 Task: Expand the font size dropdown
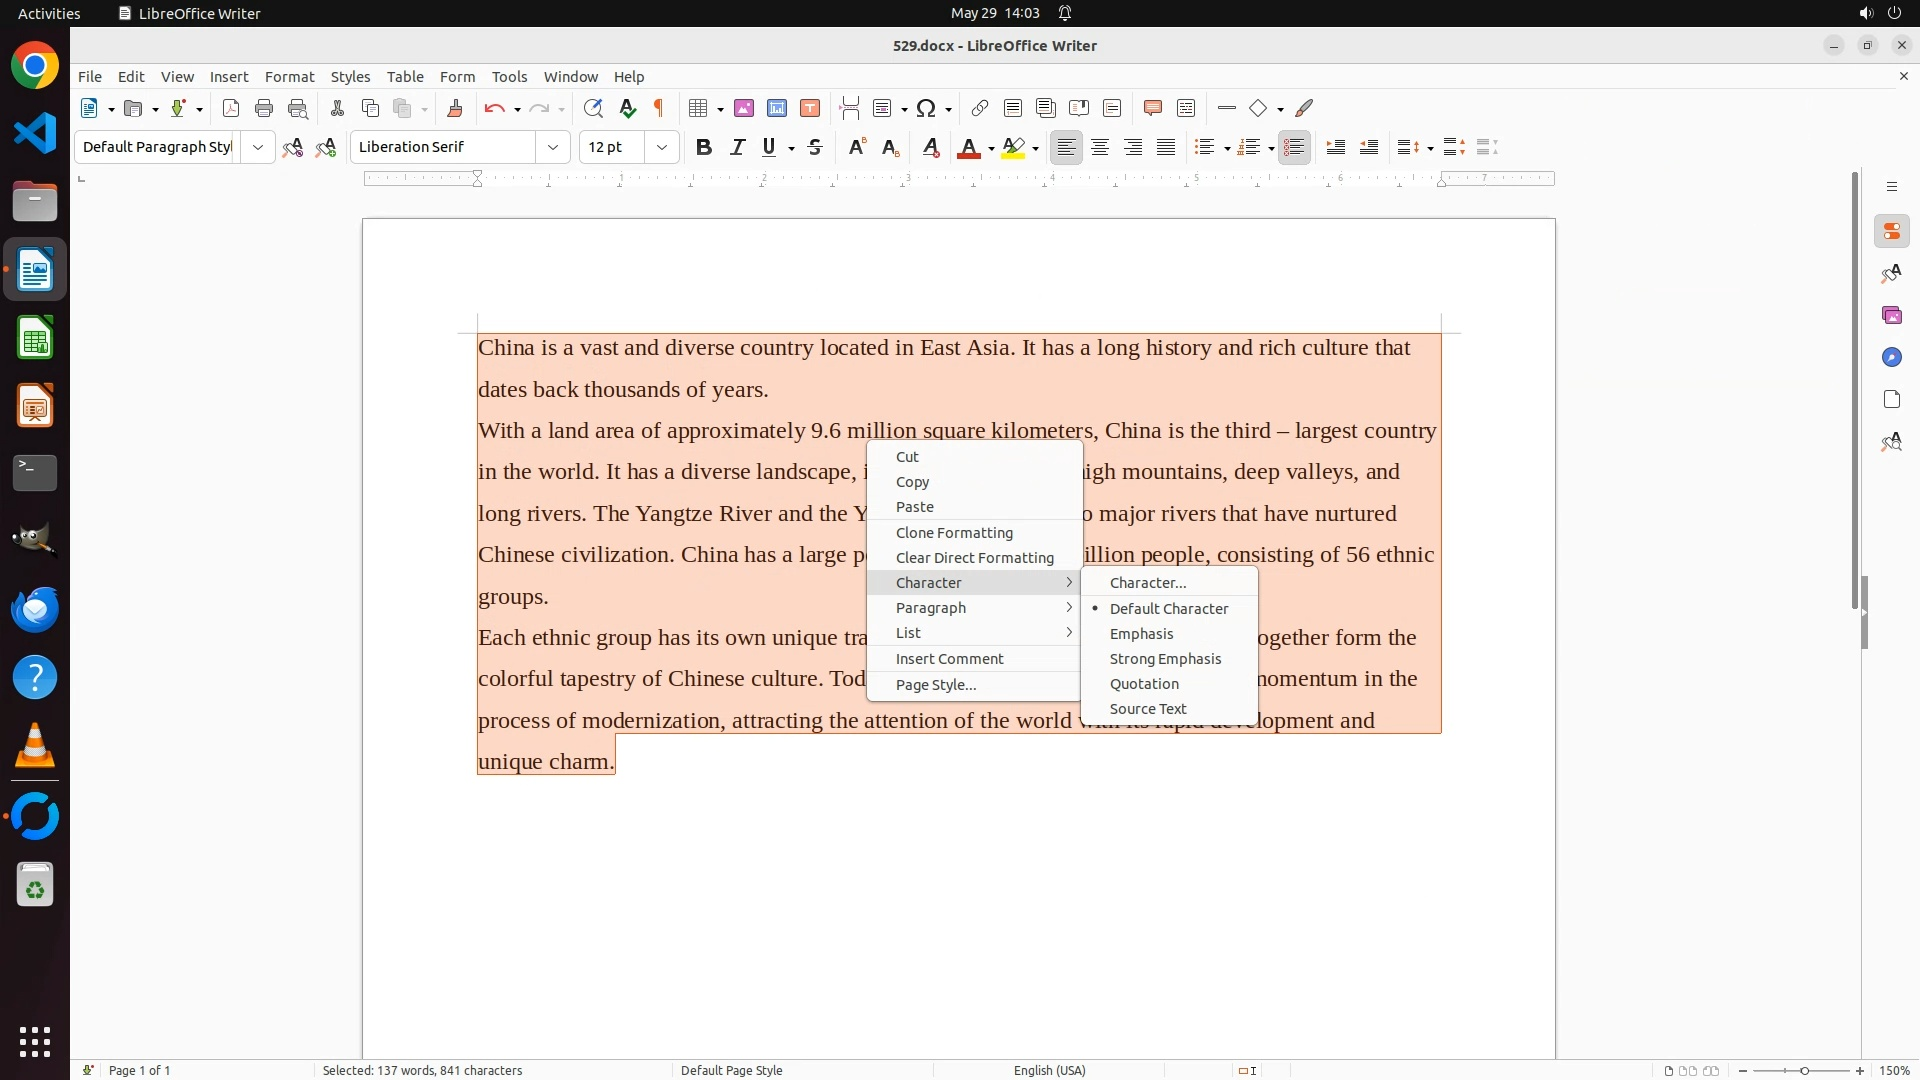tap(661, 147)
